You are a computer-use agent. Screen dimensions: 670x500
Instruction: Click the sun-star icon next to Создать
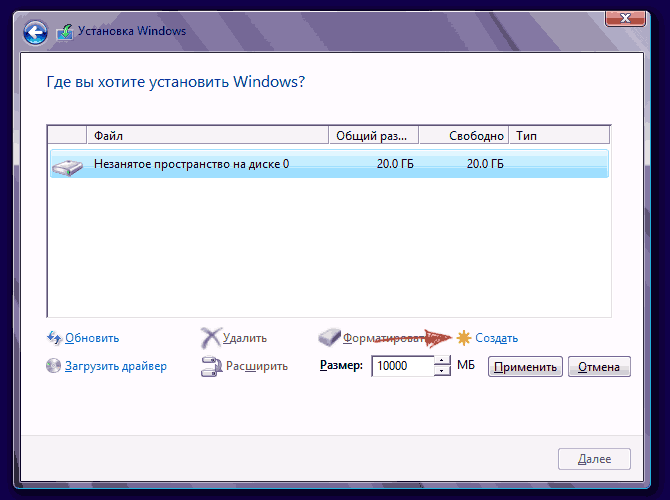464,338
